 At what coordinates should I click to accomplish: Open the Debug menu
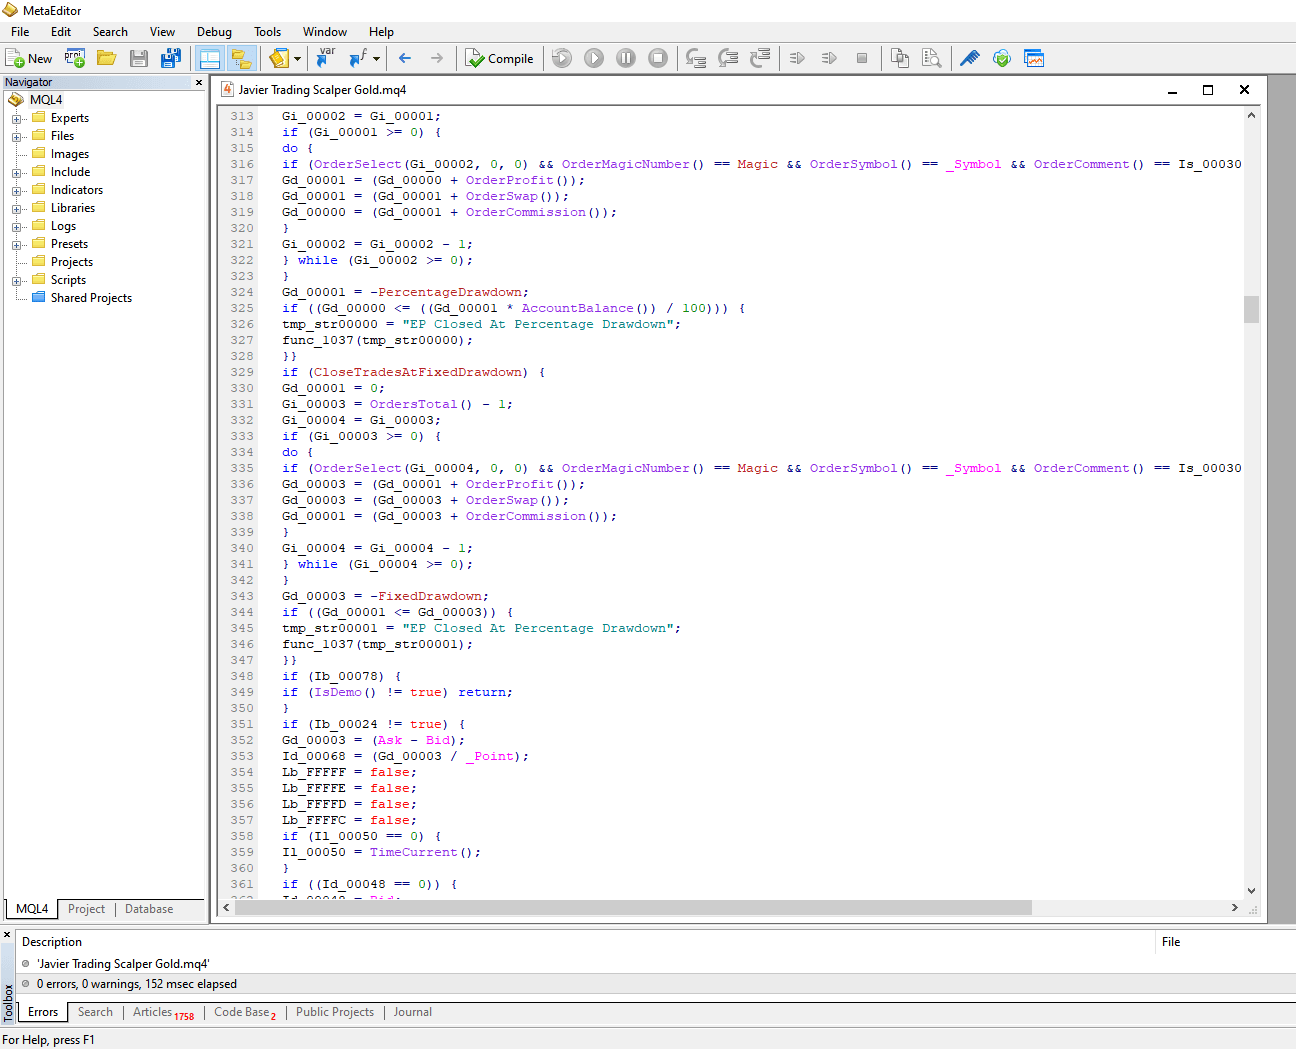[x=214, y=32]
